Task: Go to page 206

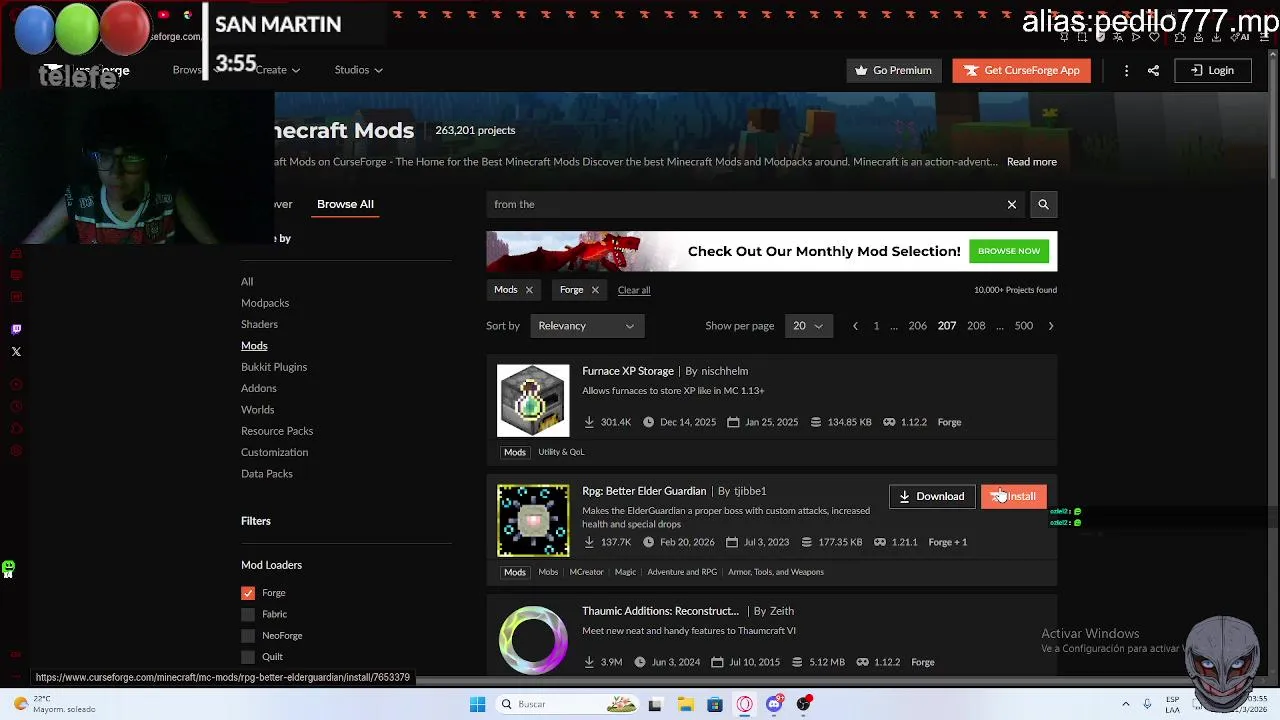Action: 917,326
